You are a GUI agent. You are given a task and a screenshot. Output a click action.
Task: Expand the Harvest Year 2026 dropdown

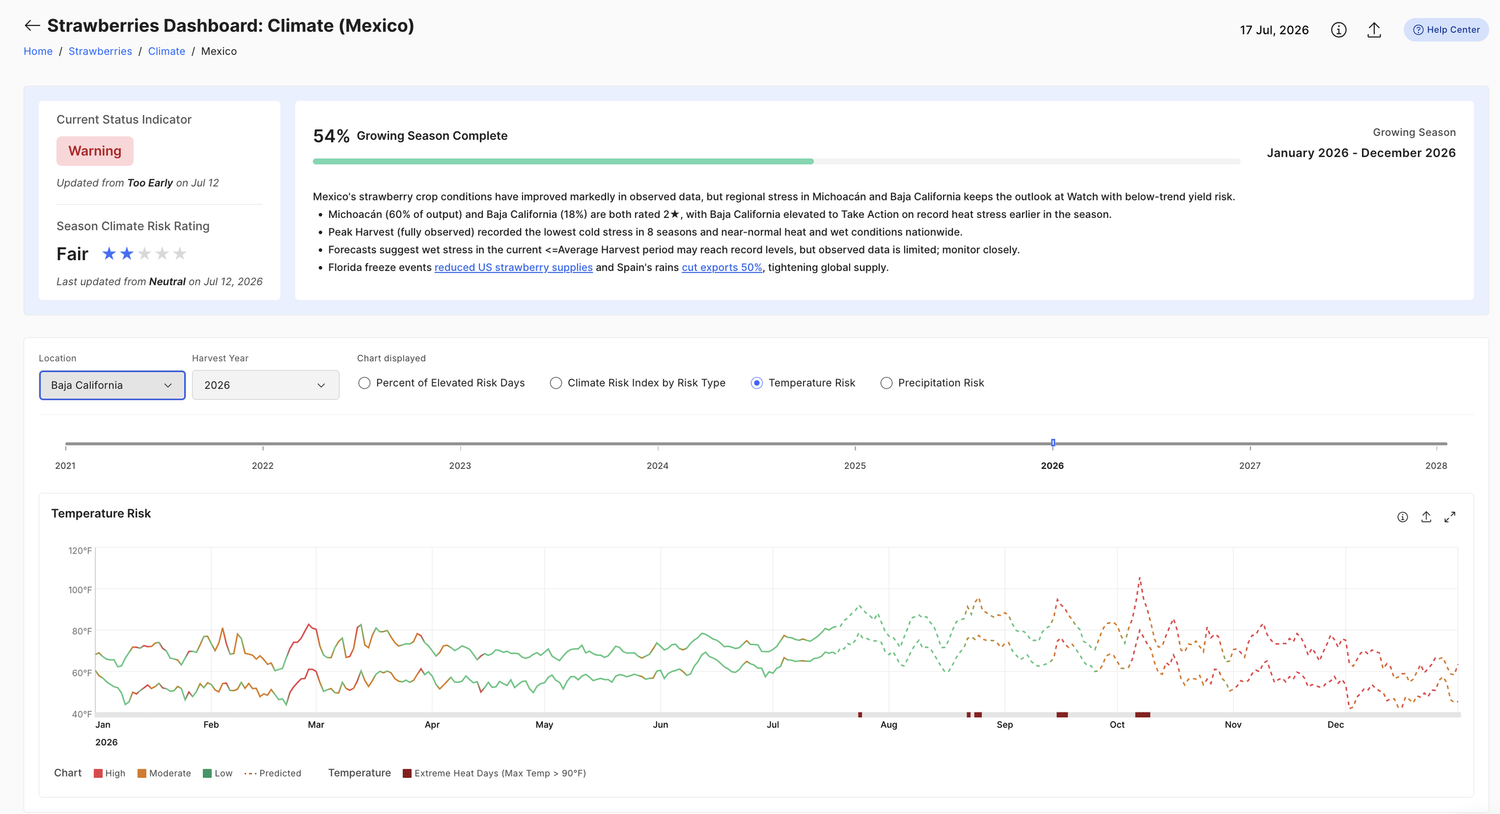(265, 385)
